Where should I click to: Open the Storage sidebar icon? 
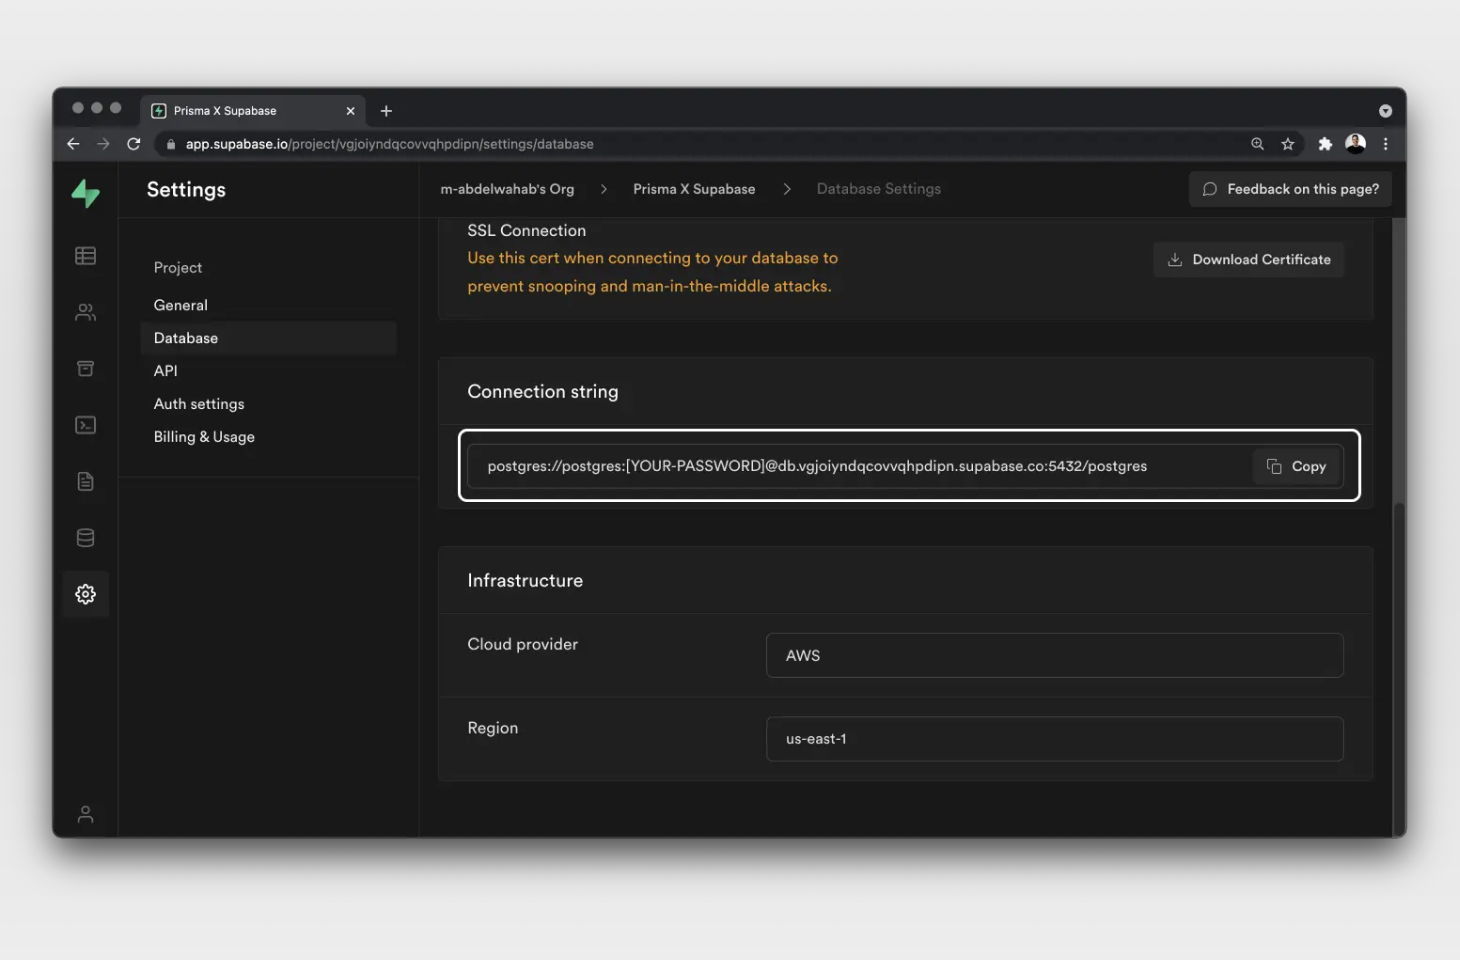[x=86, y=369]
